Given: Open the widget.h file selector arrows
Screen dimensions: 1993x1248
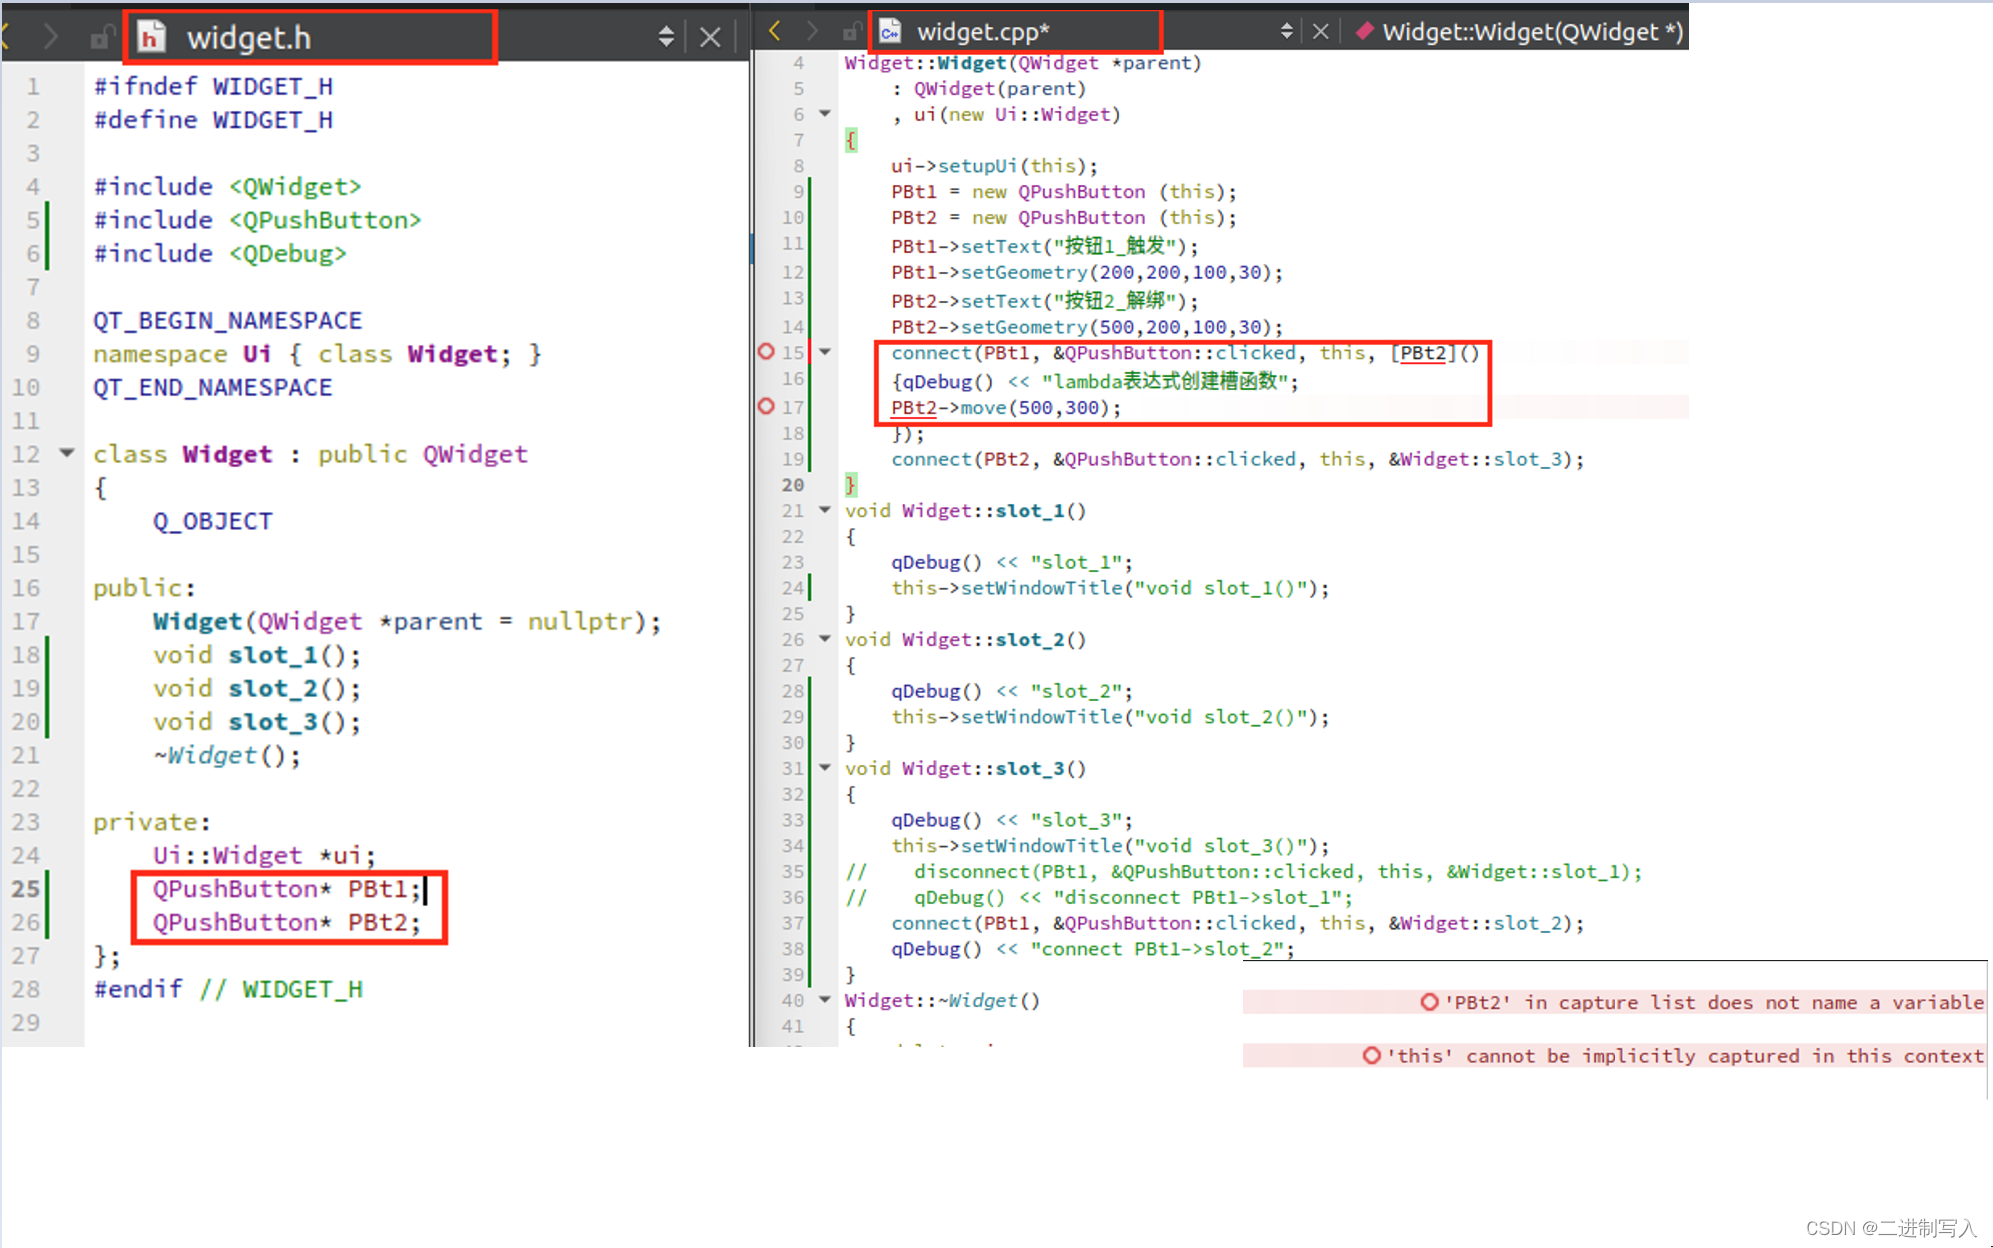Looking at the screenshot, I should click(666, 37).
